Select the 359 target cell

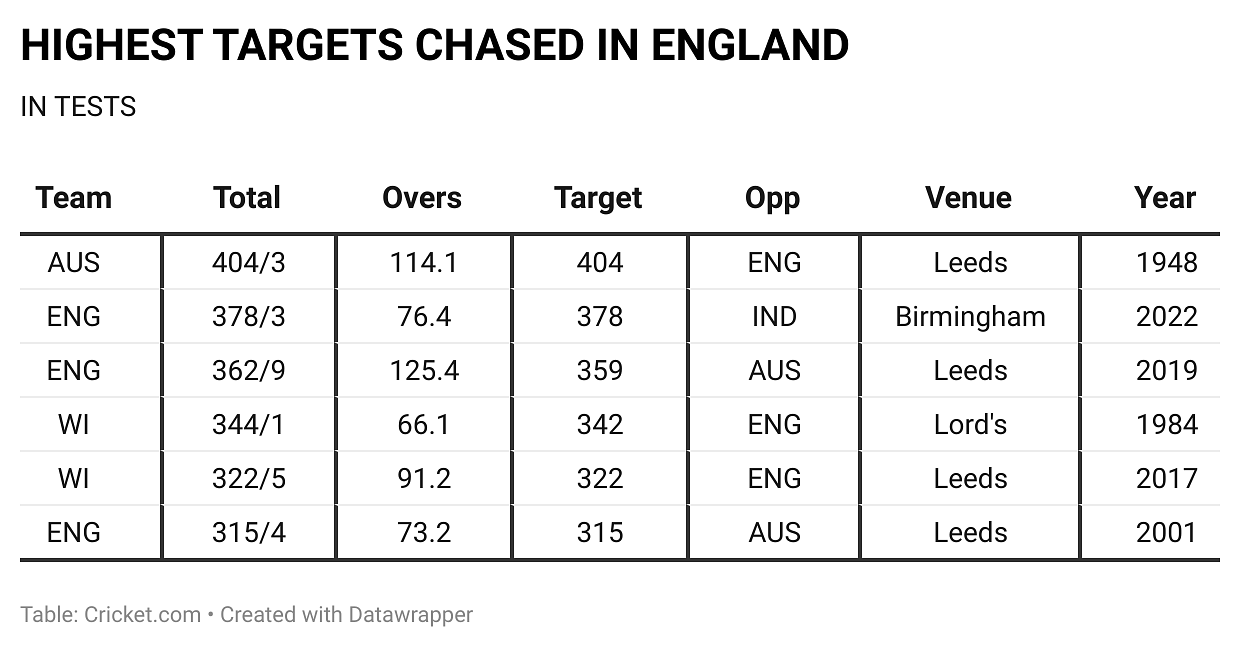point(600,371)
